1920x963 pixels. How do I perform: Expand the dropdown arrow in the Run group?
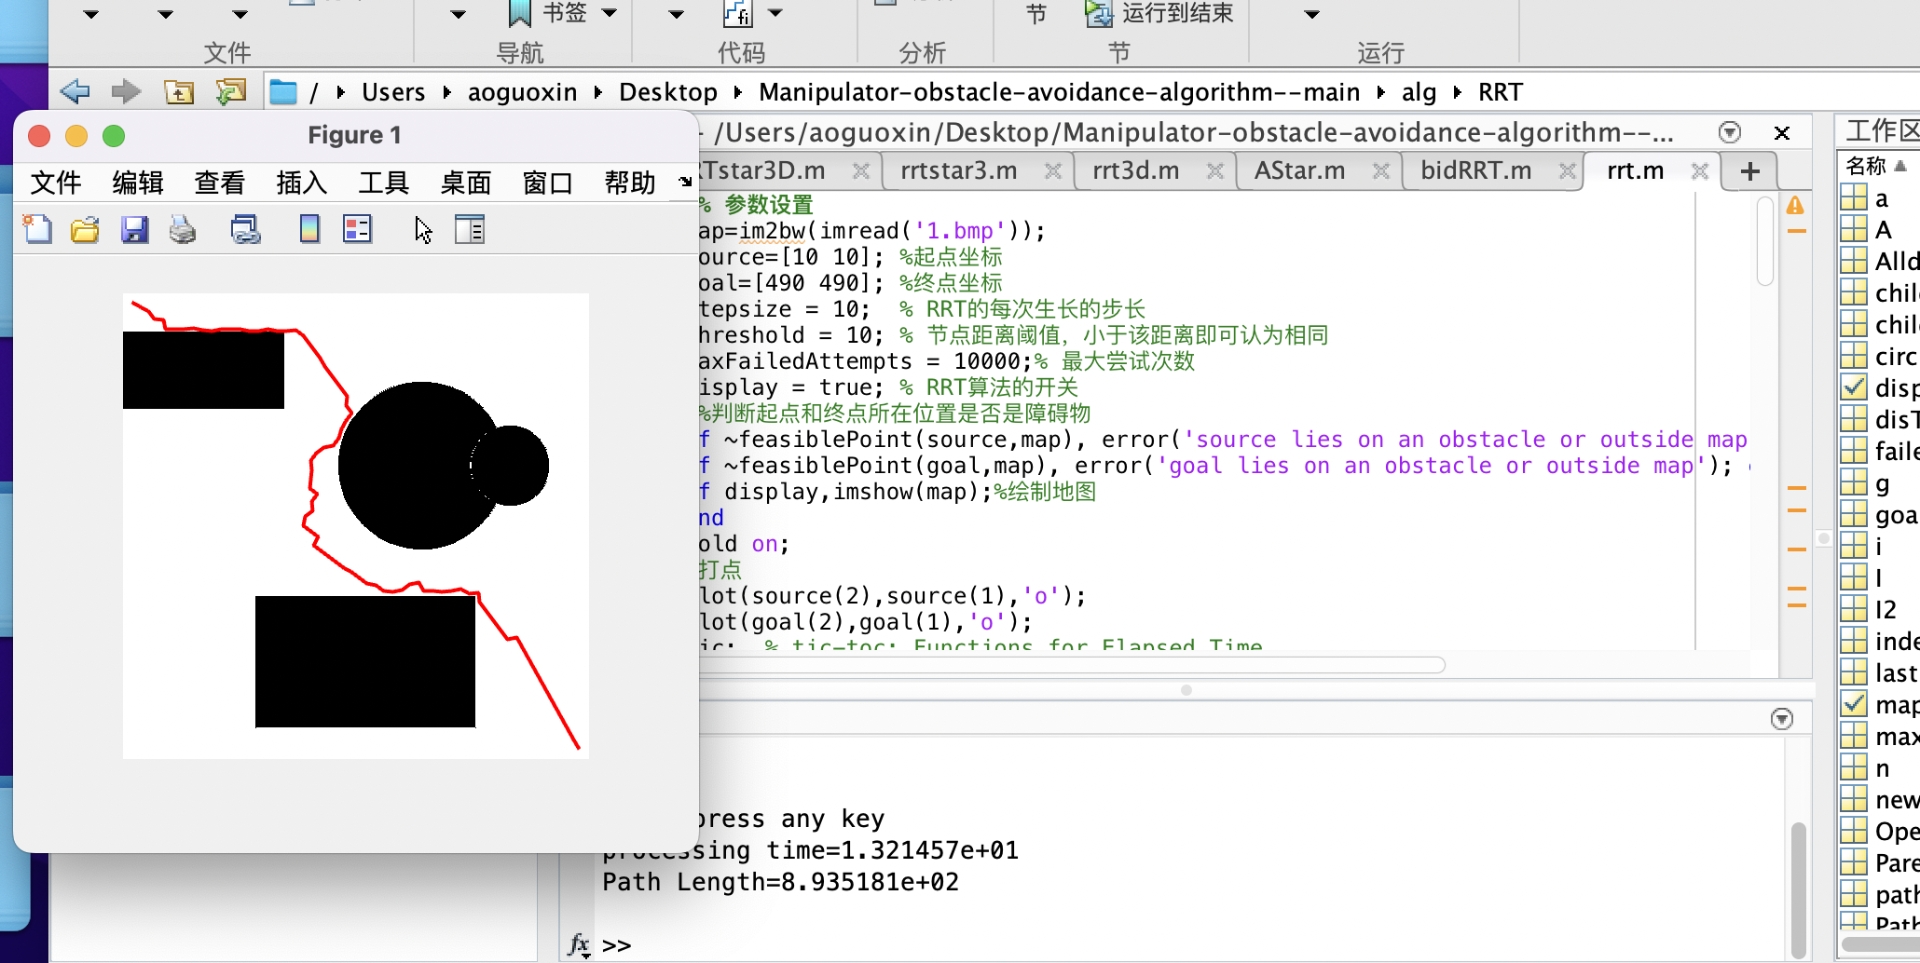[1312, 14]
